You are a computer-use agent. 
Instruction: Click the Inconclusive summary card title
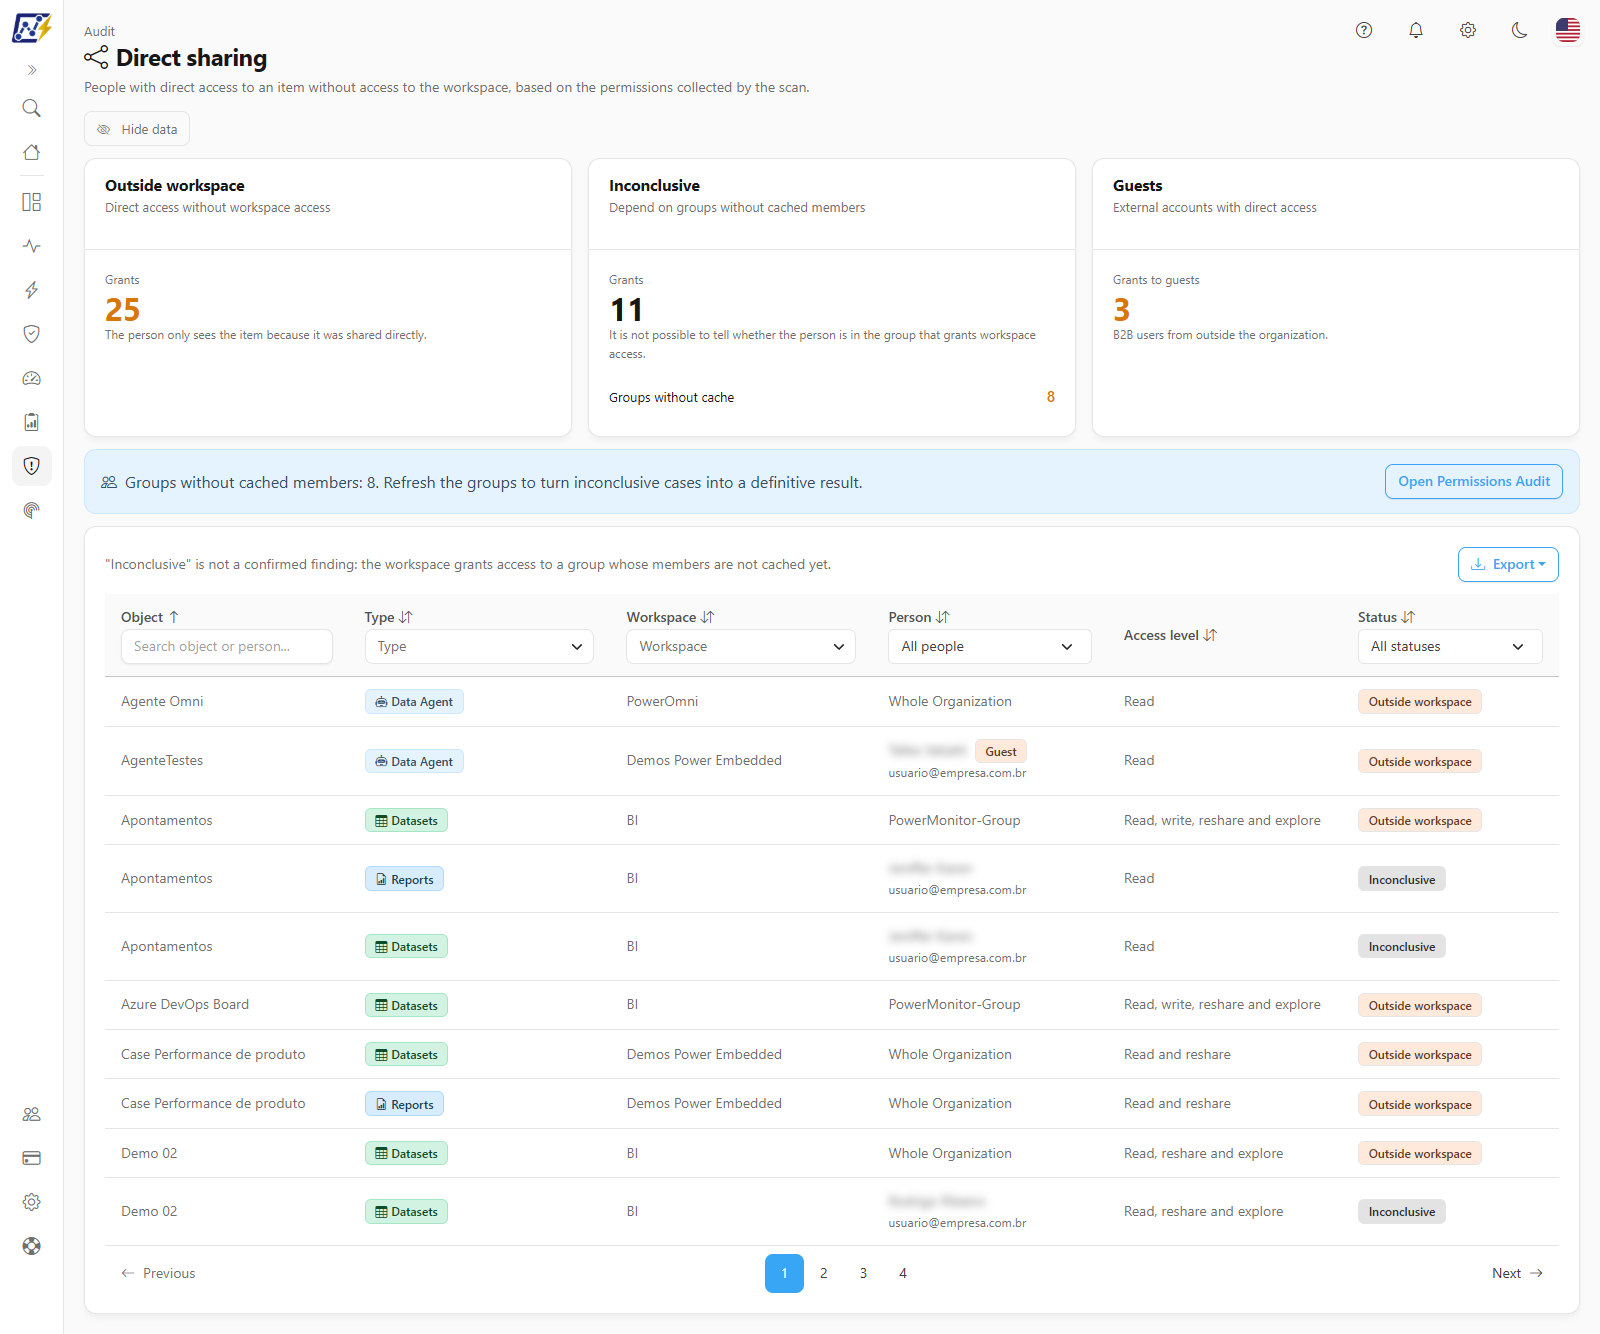click(x=654, y=185)
